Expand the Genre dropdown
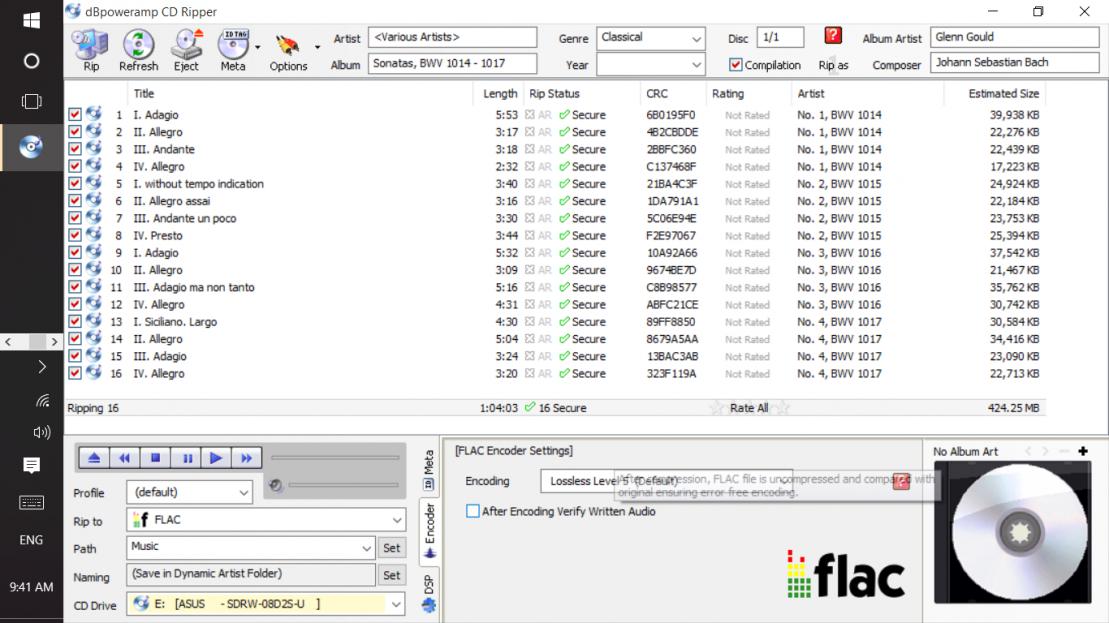 point(697,38)
